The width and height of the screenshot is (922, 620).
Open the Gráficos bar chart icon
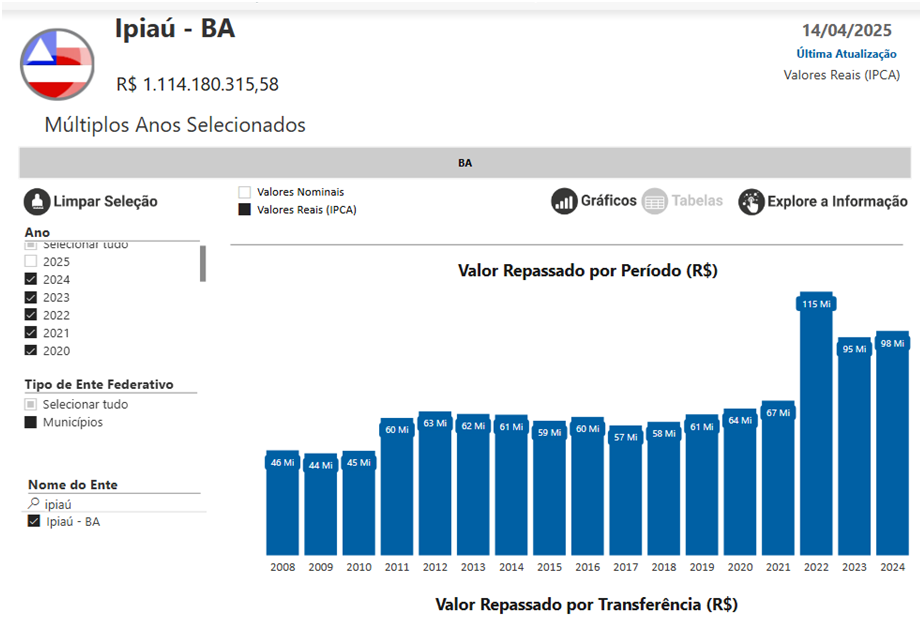tap(565, 201)
